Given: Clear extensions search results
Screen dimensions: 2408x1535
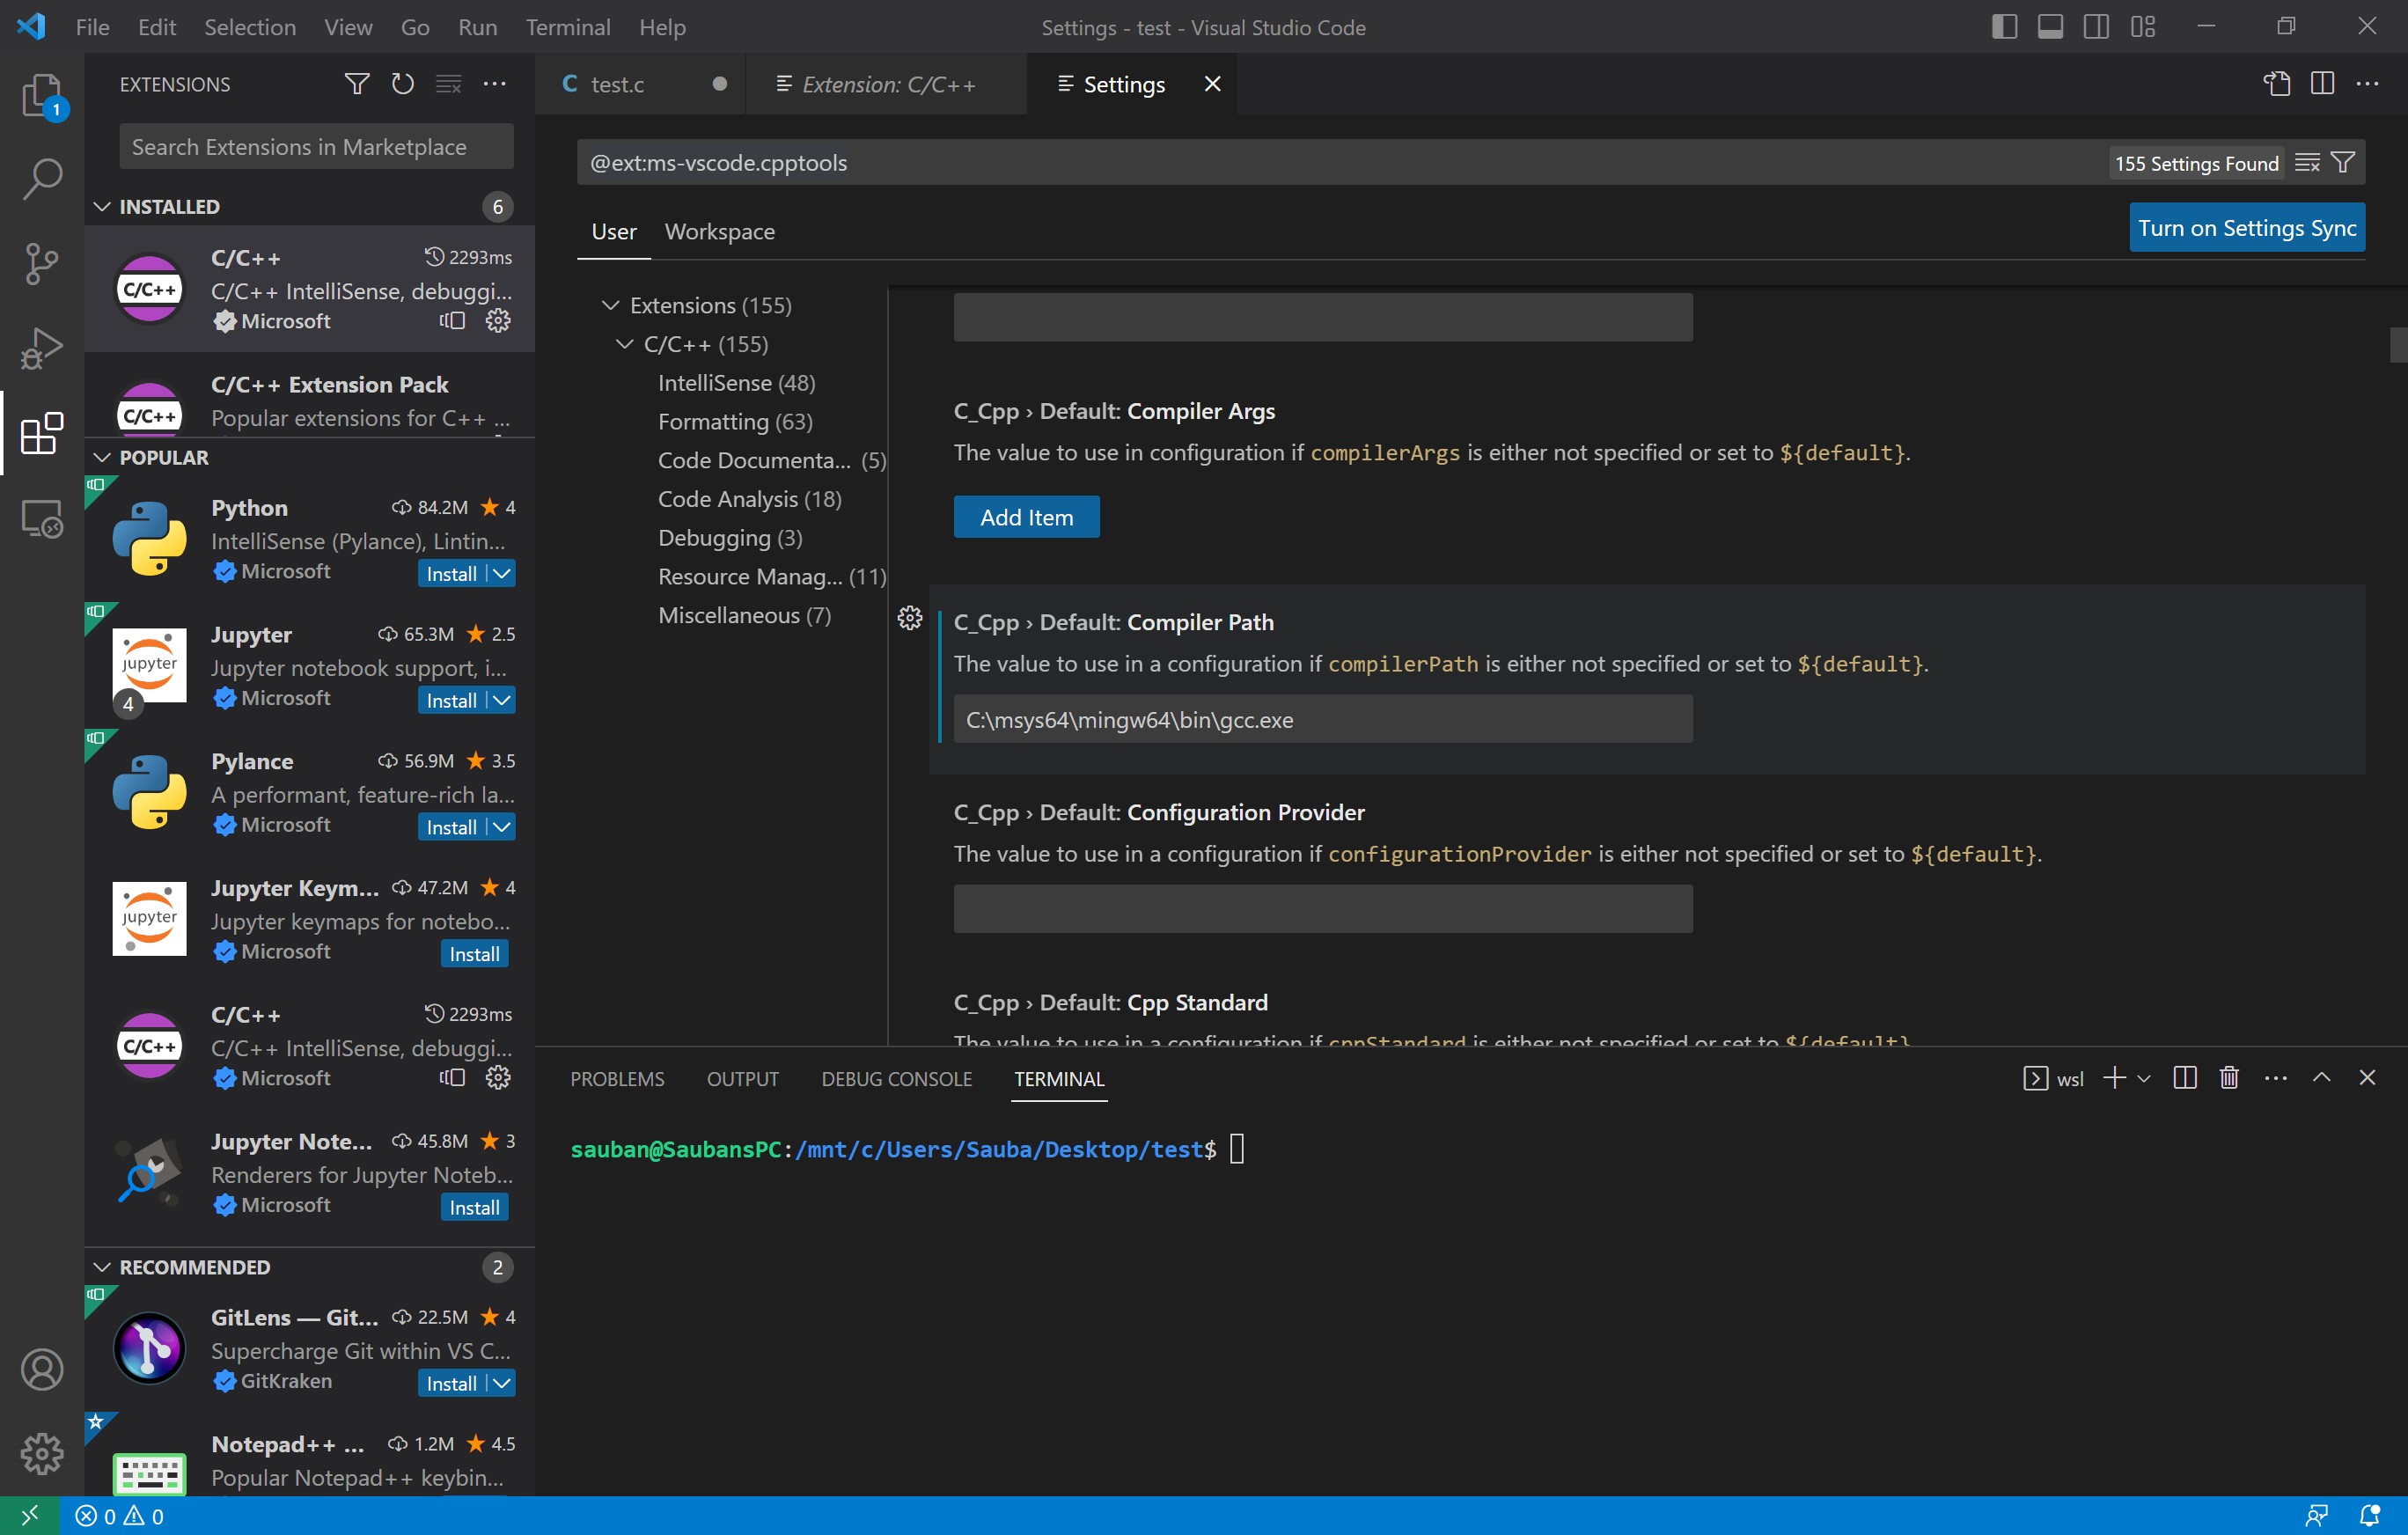Looking at the screenshot, I should point(449,84).
